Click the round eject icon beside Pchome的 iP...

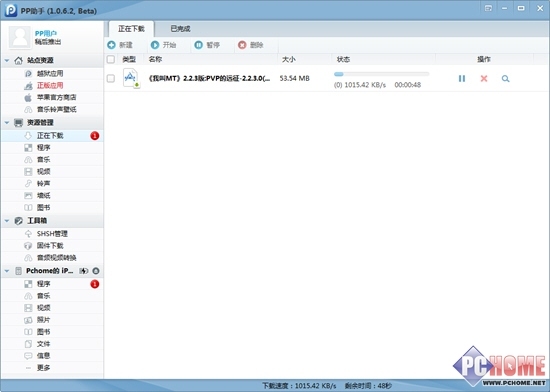(x=96, y=271)
